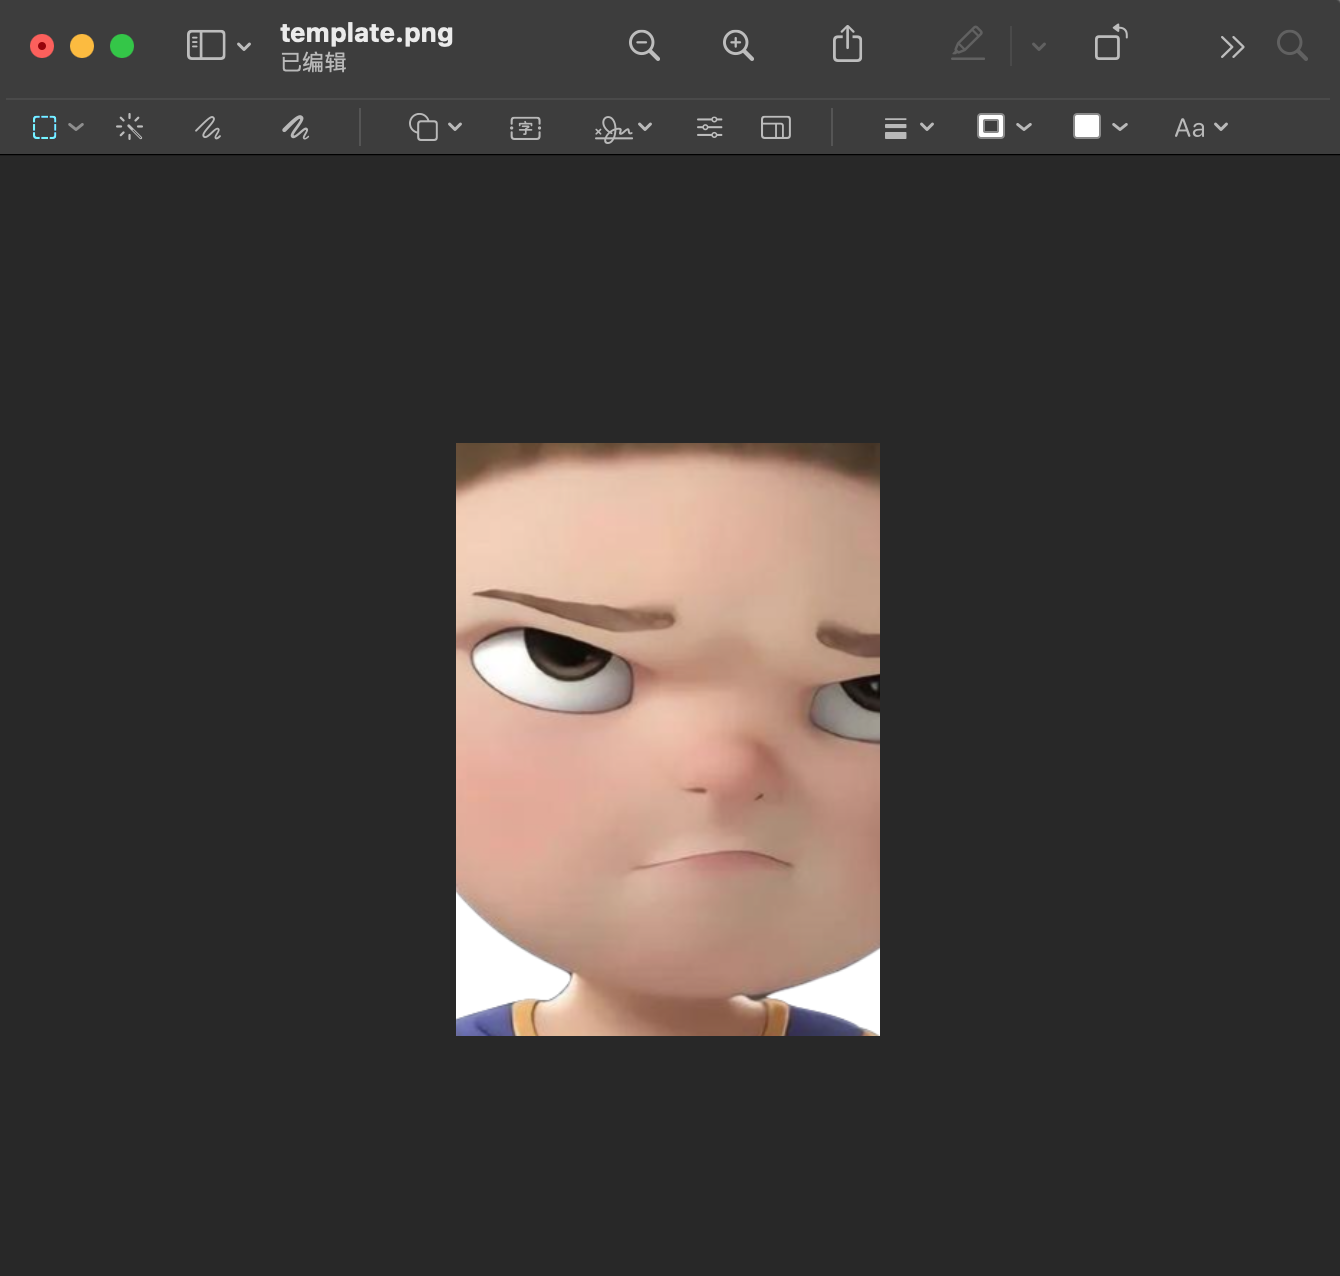Expand the sidebar view options chevron
Image resolution: width=1340 pixels, height=1276 pixels.
[244, 46]
